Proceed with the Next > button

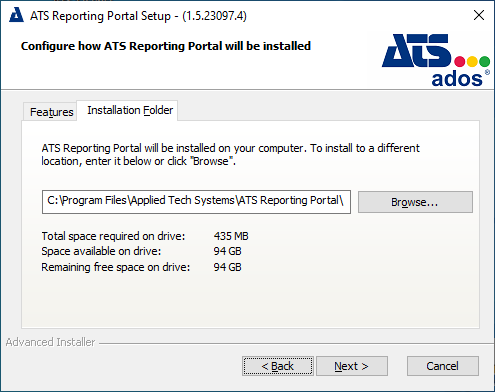(x=352, y=366)
